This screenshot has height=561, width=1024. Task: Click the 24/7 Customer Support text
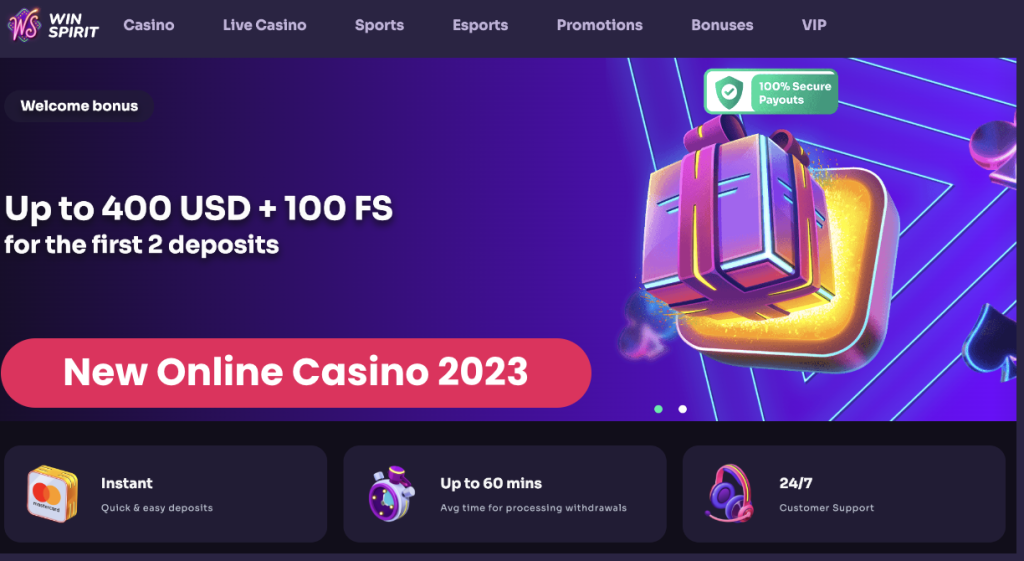[826, 494]
